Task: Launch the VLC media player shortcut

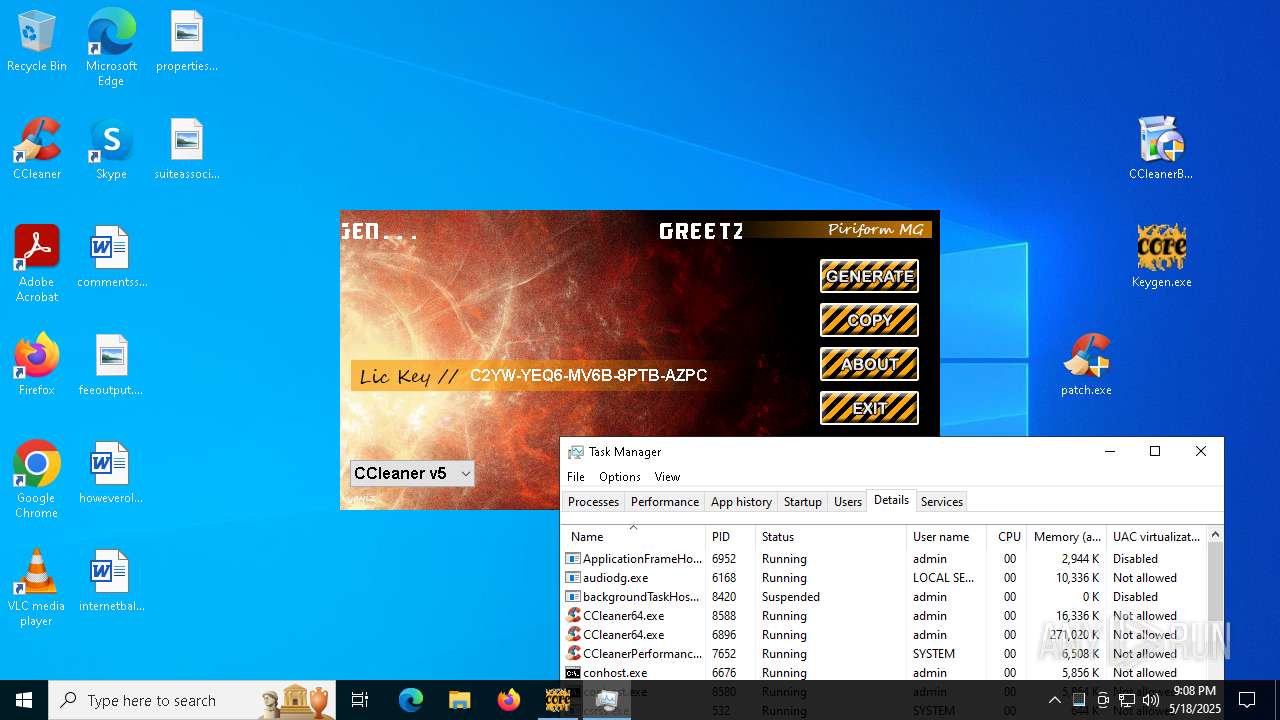Action: pos(37,588)
